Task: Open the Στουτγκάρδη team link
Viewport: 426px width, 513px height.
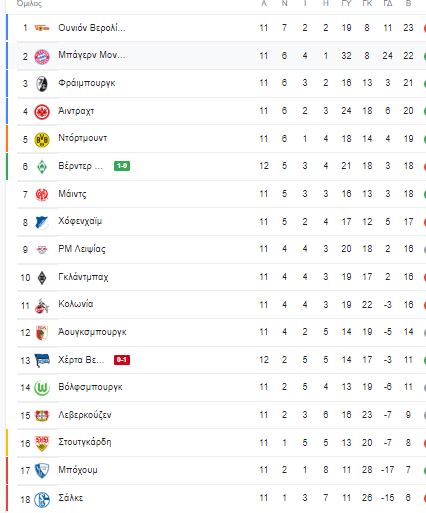Action: (x=85, y=442)
